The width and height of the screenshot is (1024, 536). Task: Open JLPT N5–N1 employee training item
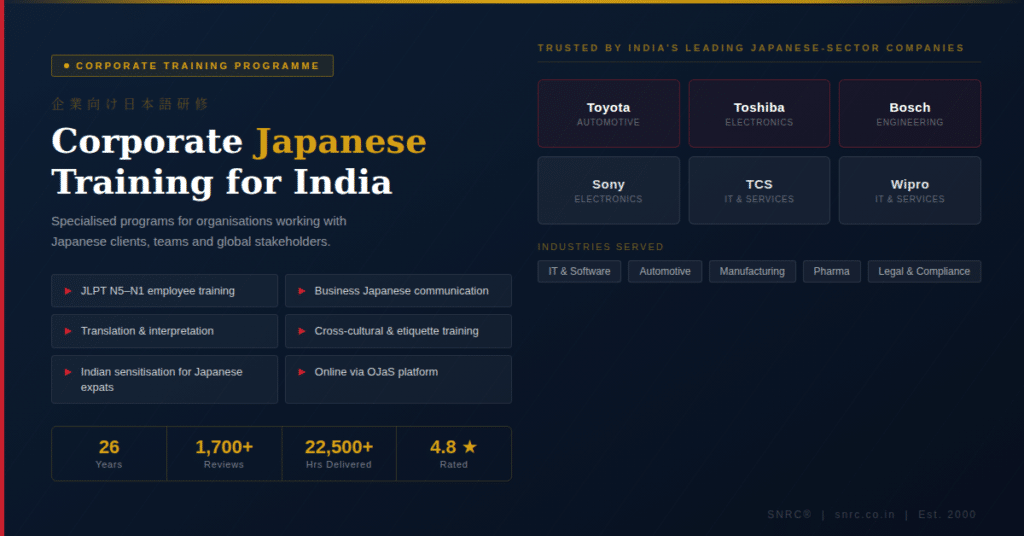coord(165,291)
